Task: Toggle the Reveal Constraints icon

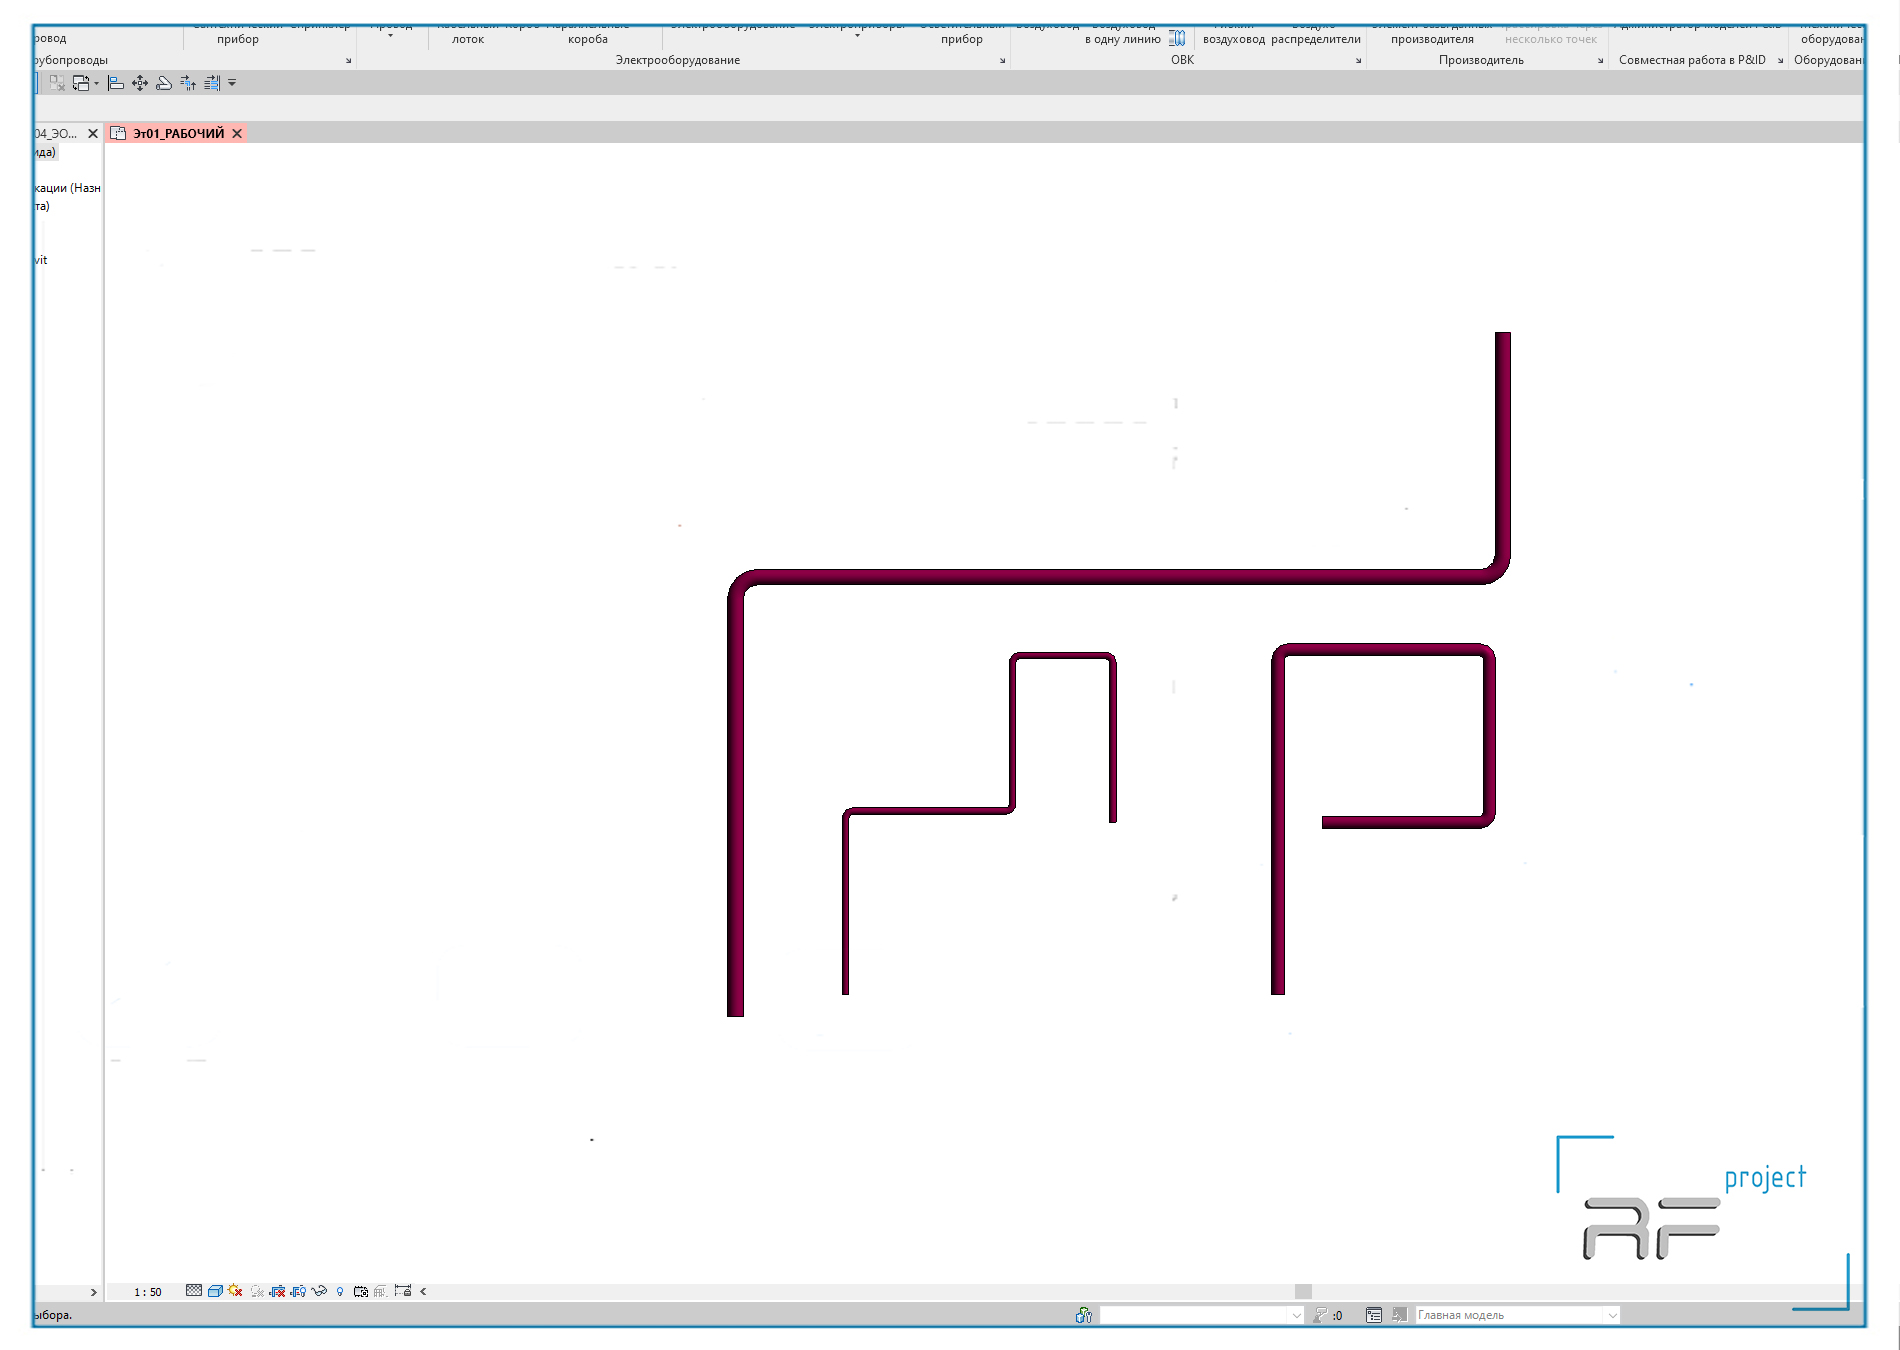Action: click(403, 1291)
